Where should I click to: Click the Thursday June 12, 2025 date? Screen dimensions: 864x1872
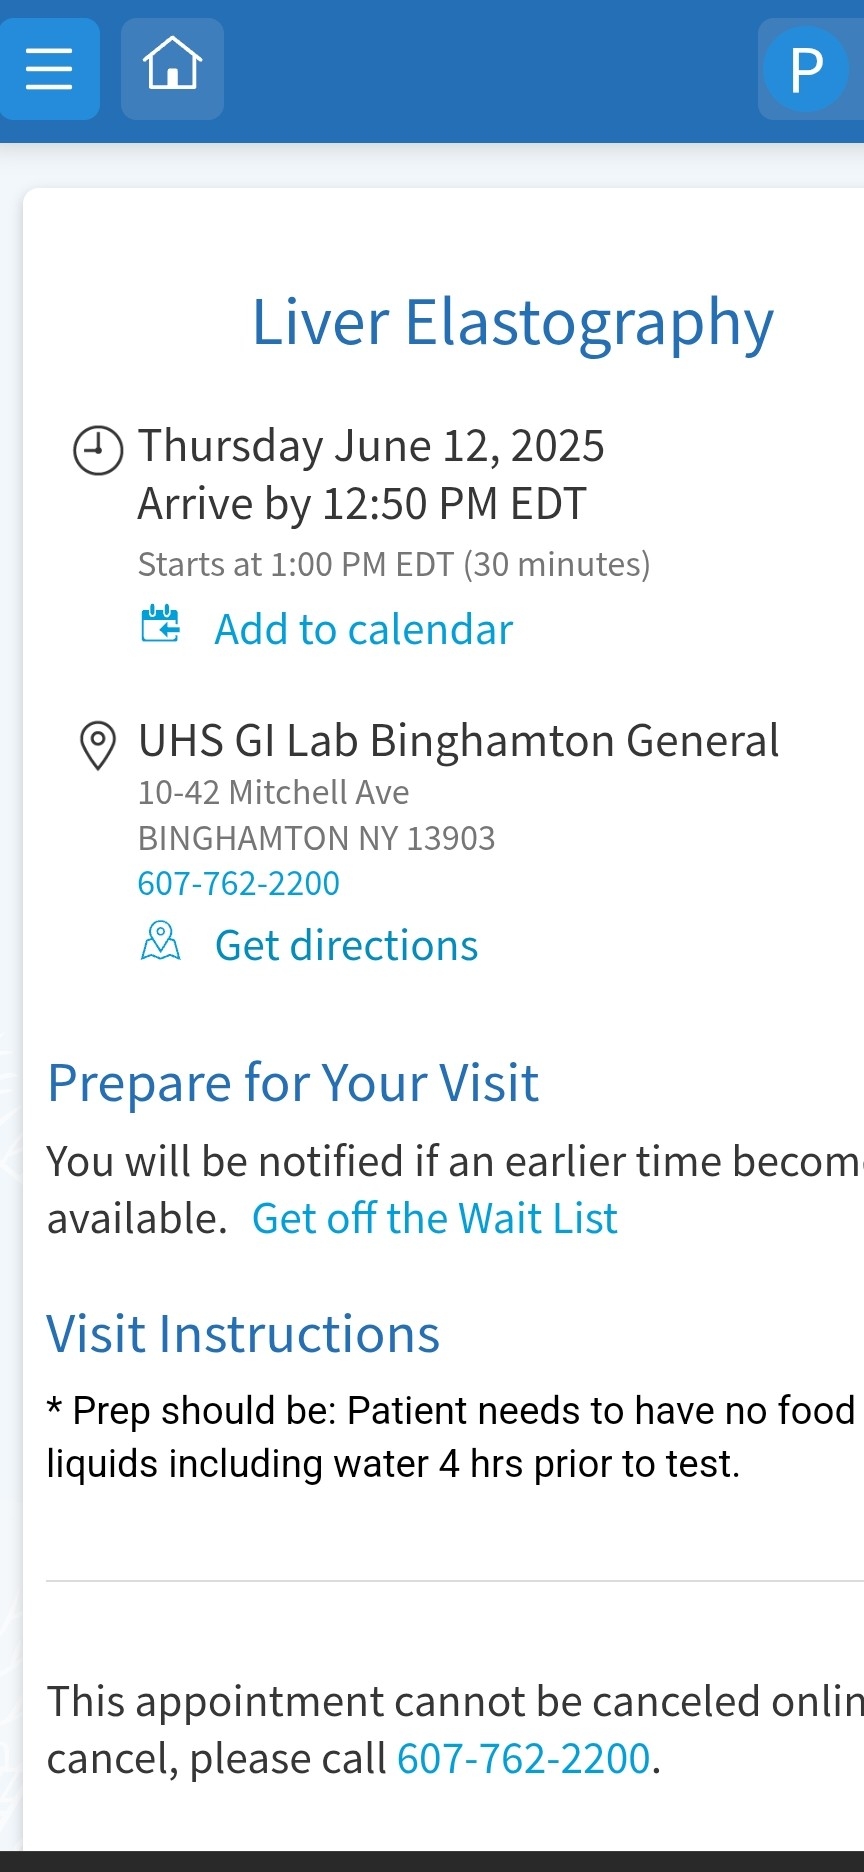click(x=371, y=446)
